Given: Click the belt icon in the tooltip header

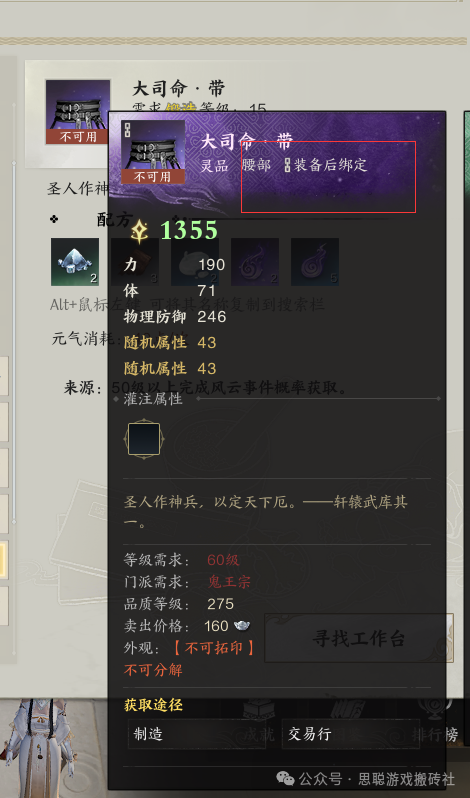Looking at the screenshot, I should coord(153,152).
